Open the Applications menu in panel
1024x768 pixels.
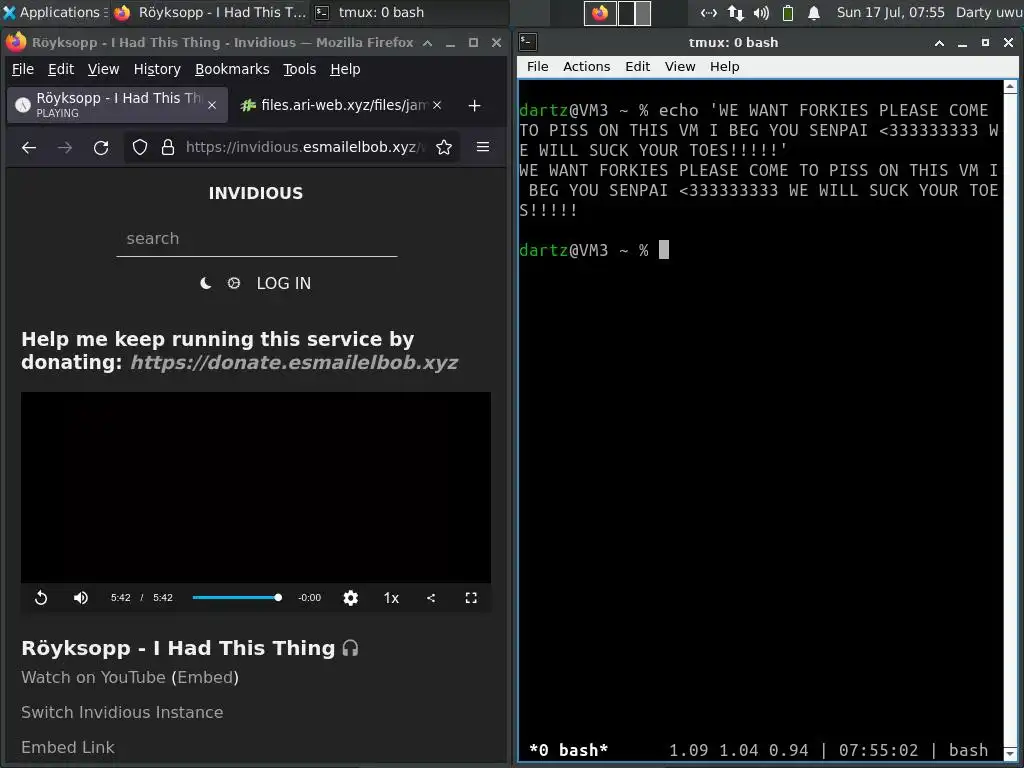55,12
